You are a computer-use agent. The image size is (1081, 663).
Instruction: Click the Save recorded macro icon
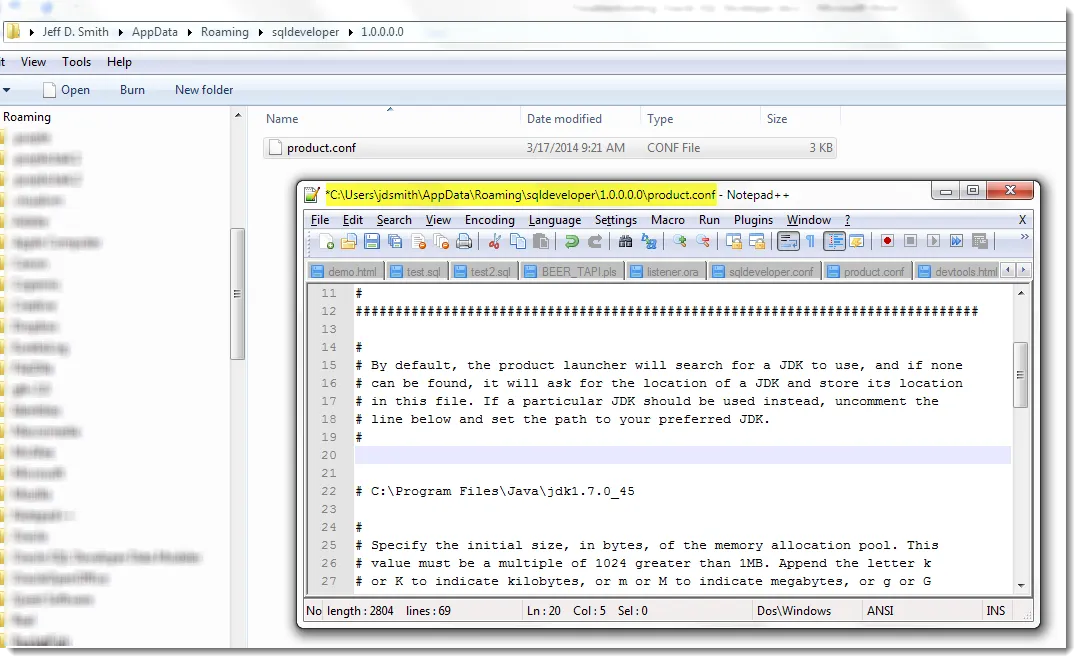pyautogui.click(x=980, y=241)
